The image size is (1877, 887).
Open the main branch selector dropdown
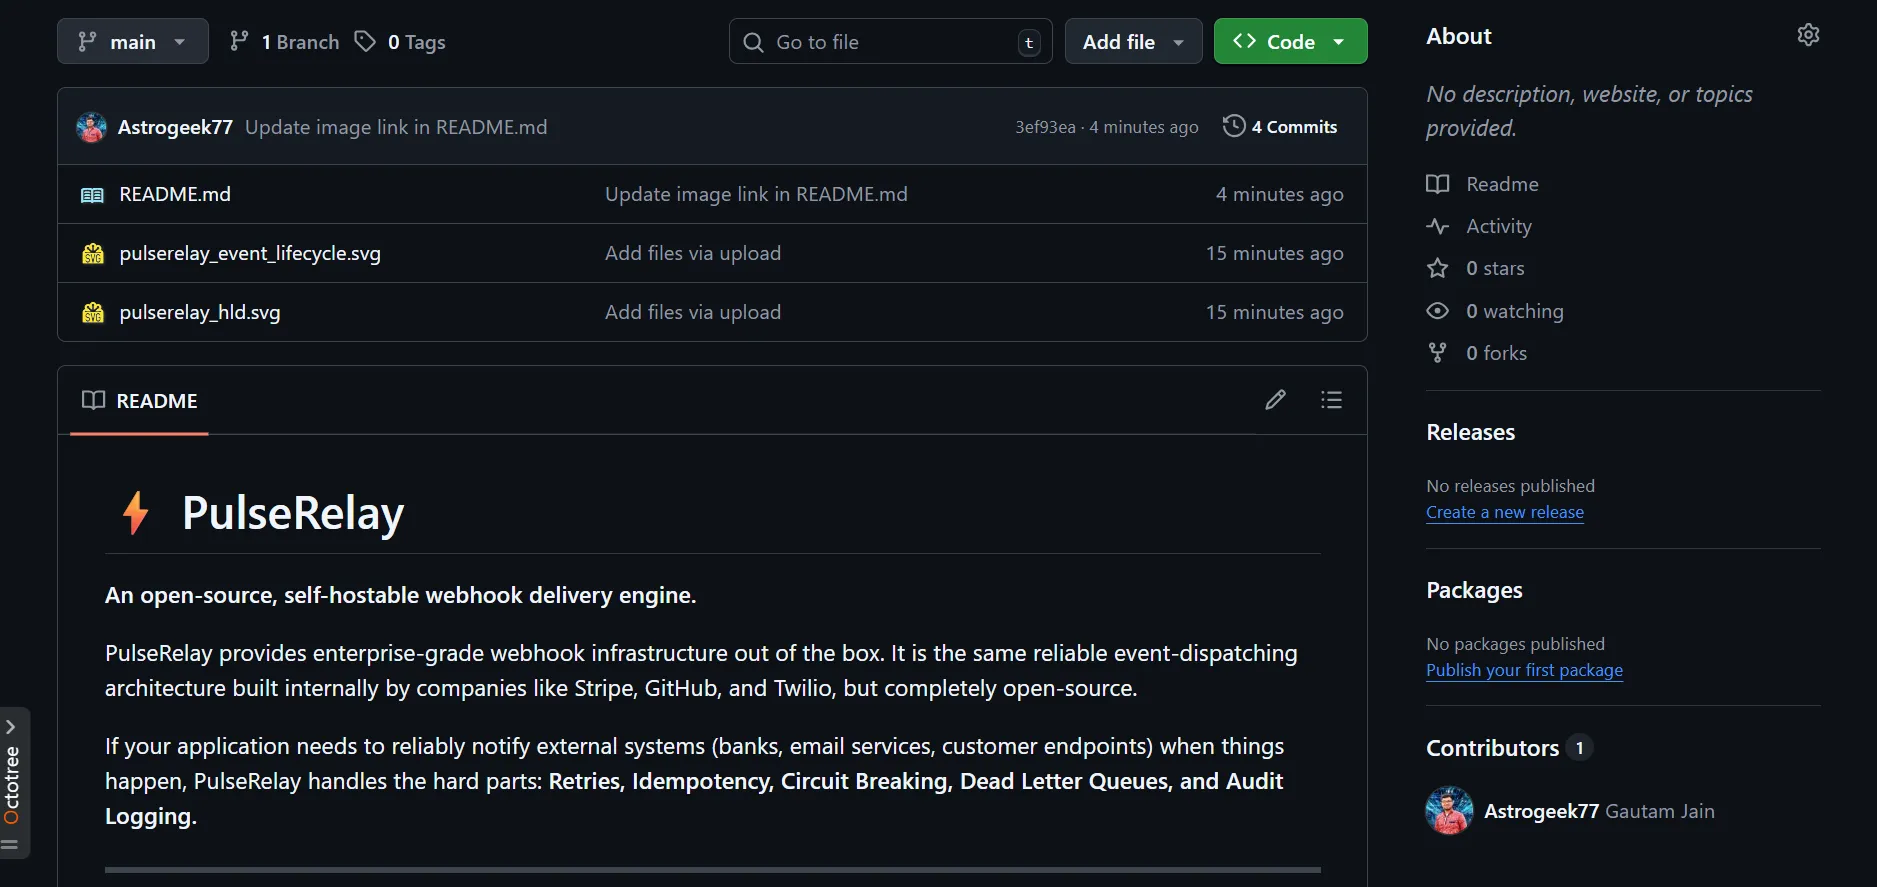point(132,41)
